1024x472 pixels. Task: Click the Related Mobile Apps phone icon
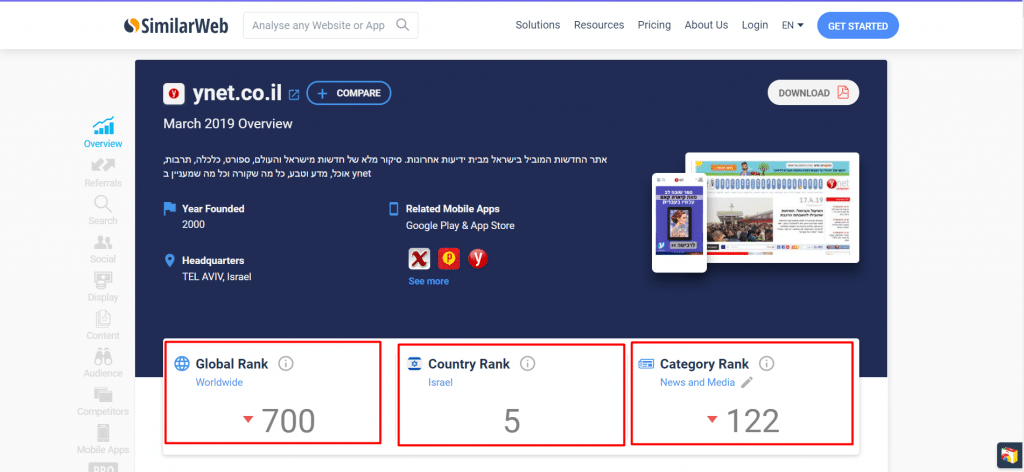(x=394, y=209)
